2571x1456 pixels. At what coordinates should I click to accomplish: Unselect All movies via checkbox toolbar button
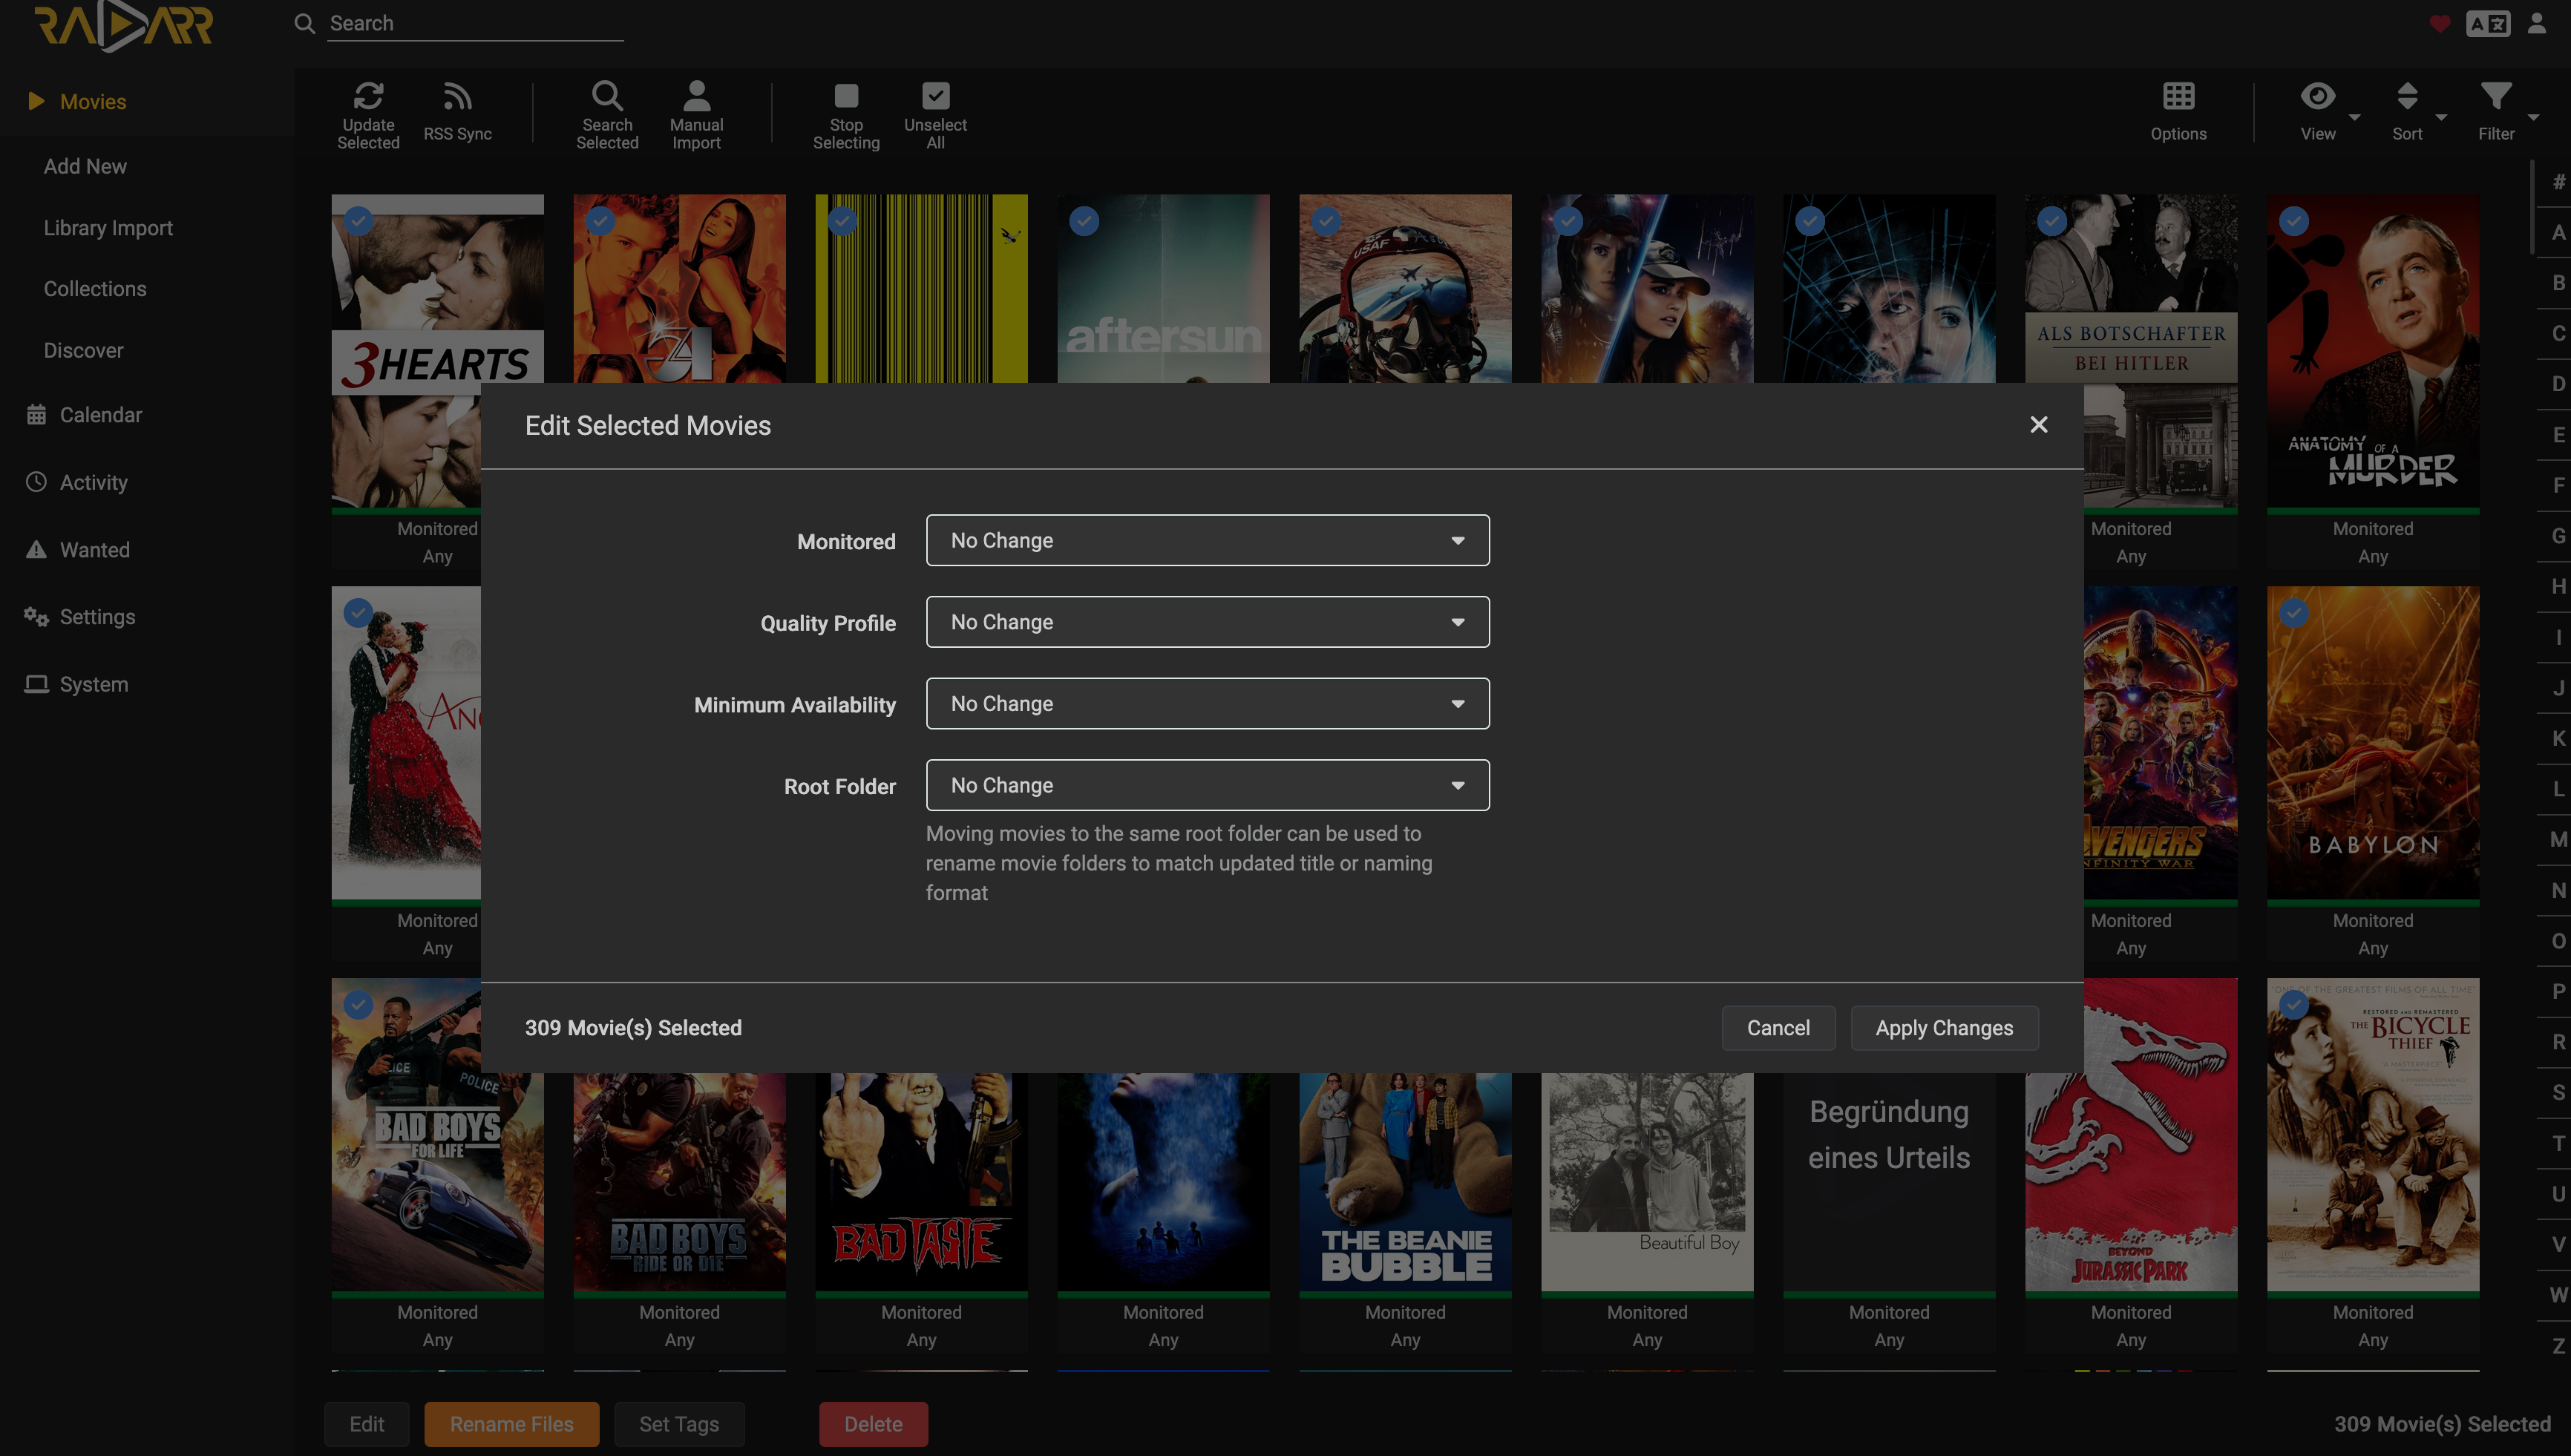click(x=935, y=115)
